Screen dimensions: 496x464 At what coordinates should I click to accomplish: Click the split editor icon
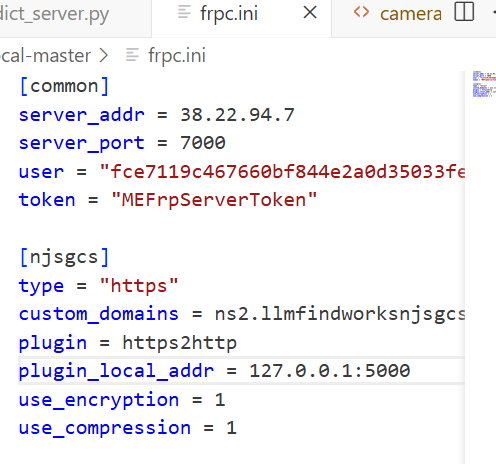pos(464,12)
